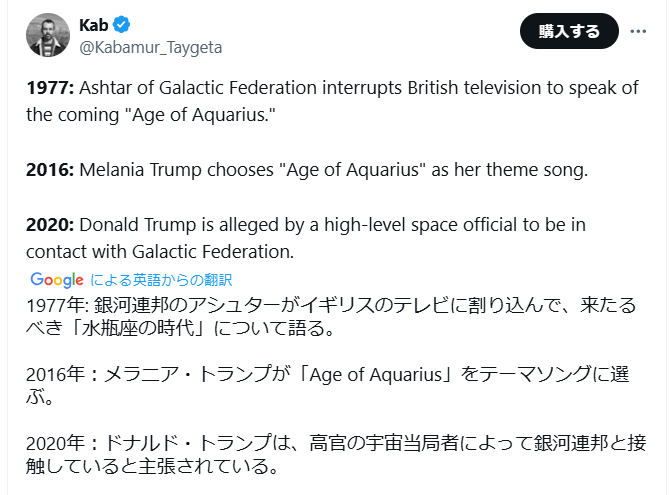Click the Google logo above the translation
This screenshot has height=495, width=670.
56,280
